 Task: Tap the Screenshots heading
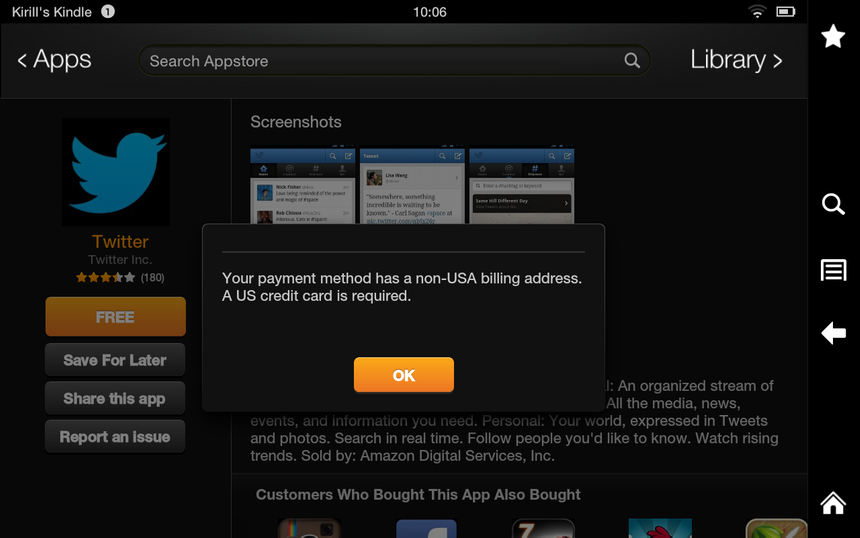(296, 122)
